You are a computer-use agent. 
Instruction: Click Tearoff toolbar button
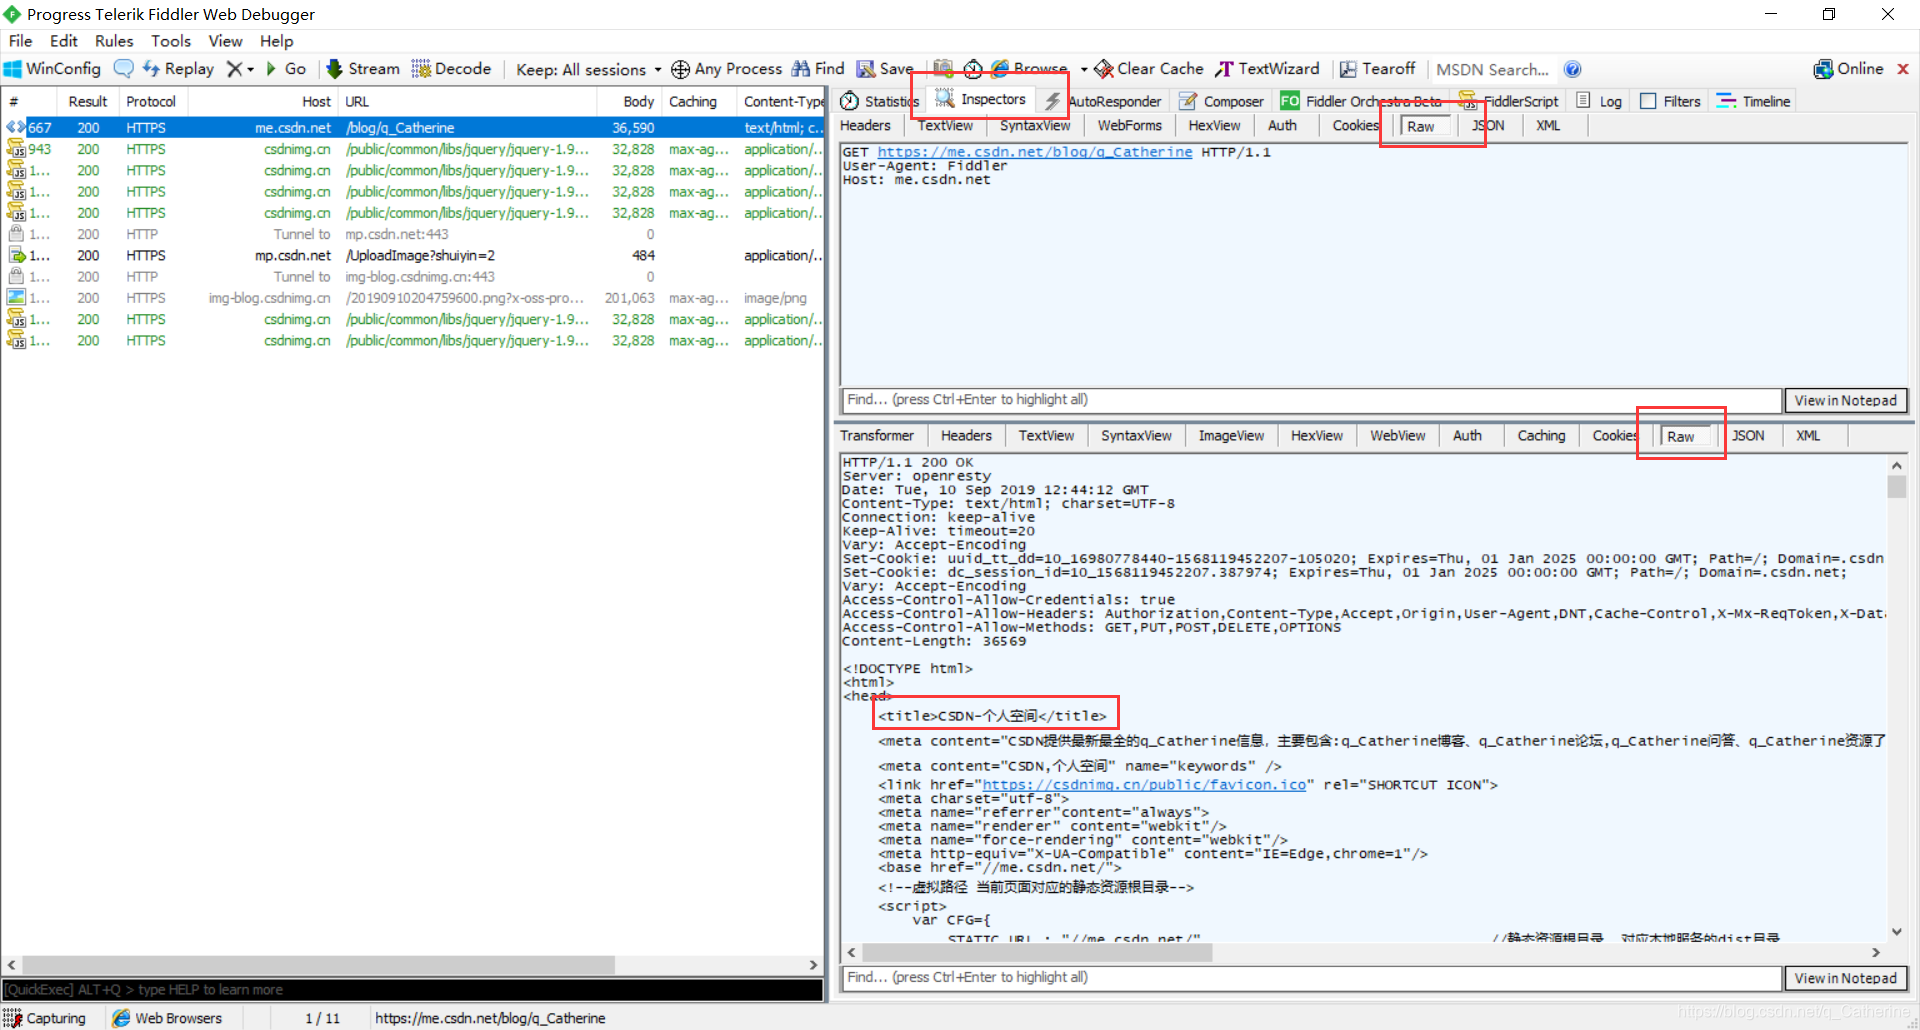pos(1377,69)
